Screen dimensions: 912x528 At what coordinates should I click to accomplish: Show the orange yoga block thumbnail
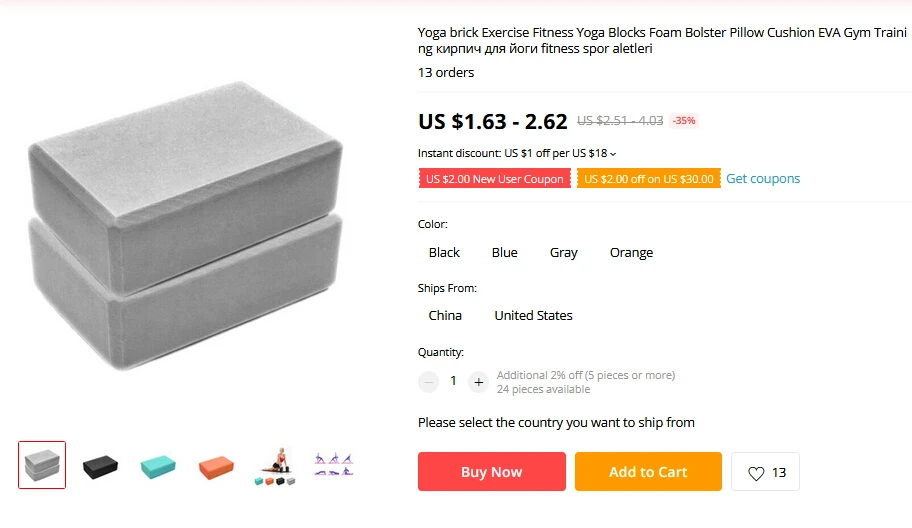coord(216,466)
